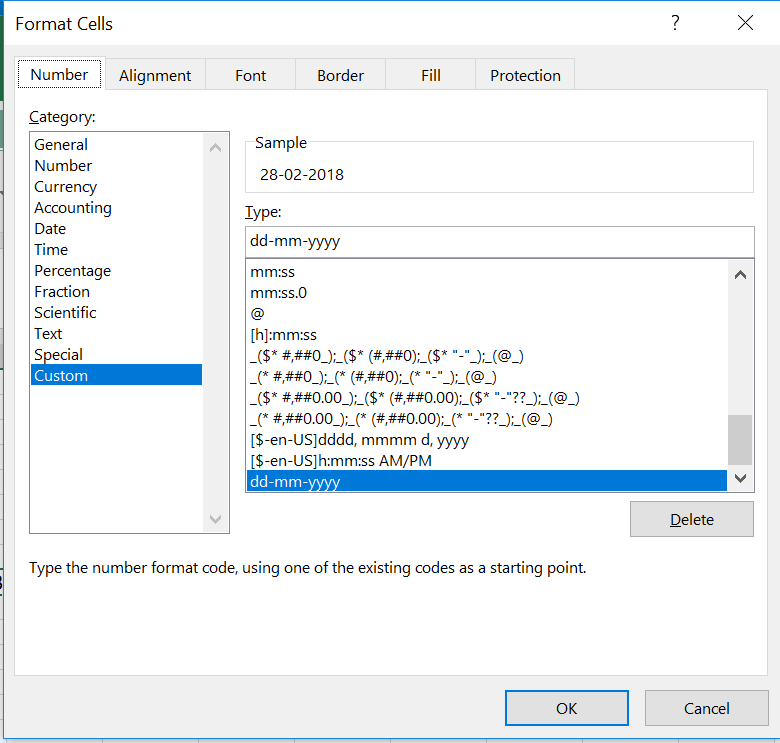This screenshot has width=780, height=743.
Task: Close the Format Cells dialog
Action: (745, 23)
